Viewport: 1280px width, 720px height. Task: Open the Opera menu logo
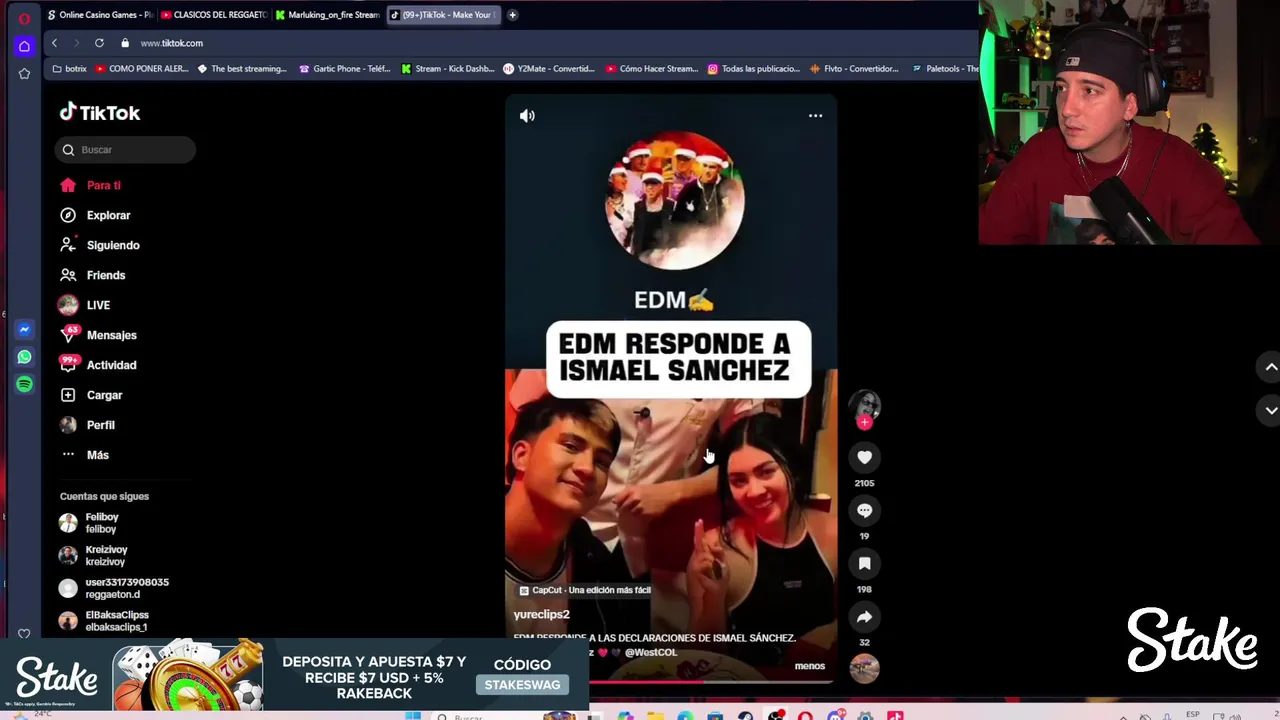24,17
